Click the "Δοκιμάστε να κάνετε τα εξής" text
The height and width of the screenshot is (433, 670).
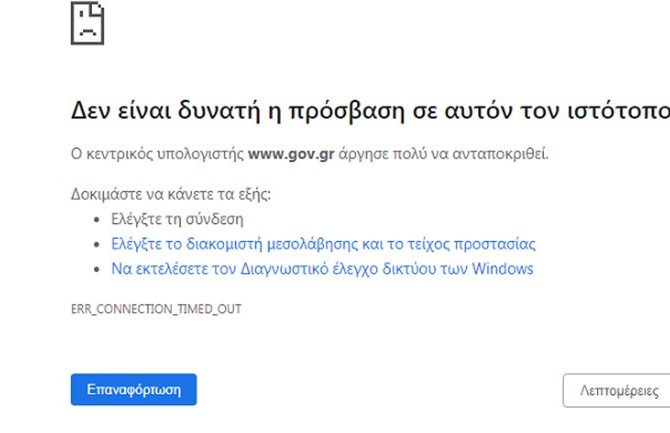pos(169,192)
